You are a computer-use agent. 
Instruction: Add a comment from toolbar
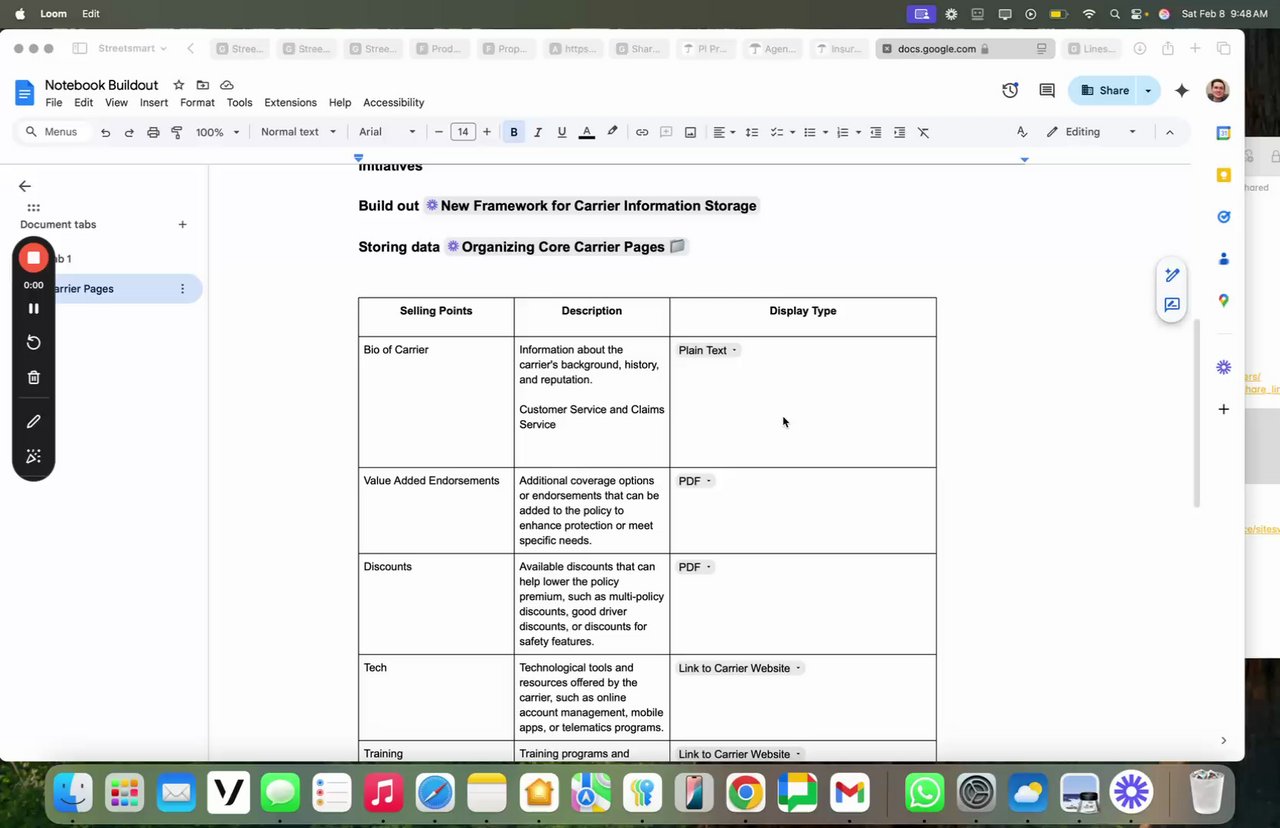pos(666,132)
